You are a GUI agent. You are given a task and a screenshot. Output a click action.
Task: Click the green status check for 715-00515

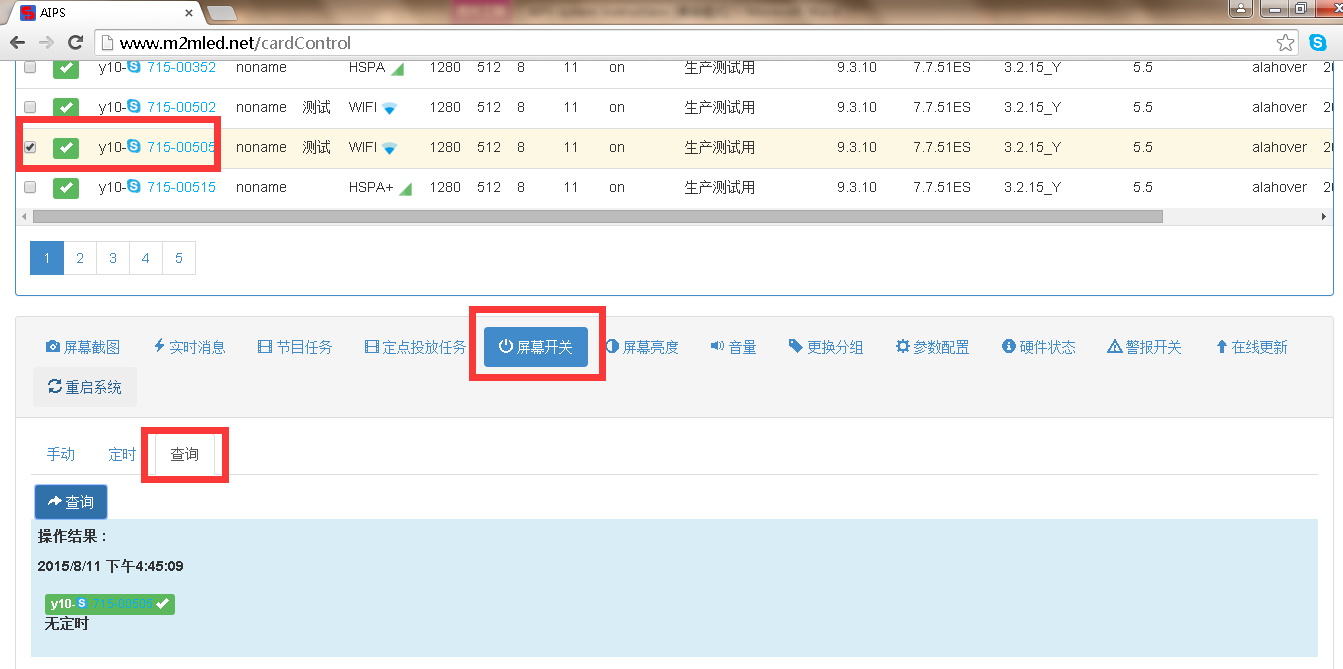[66, 187]
